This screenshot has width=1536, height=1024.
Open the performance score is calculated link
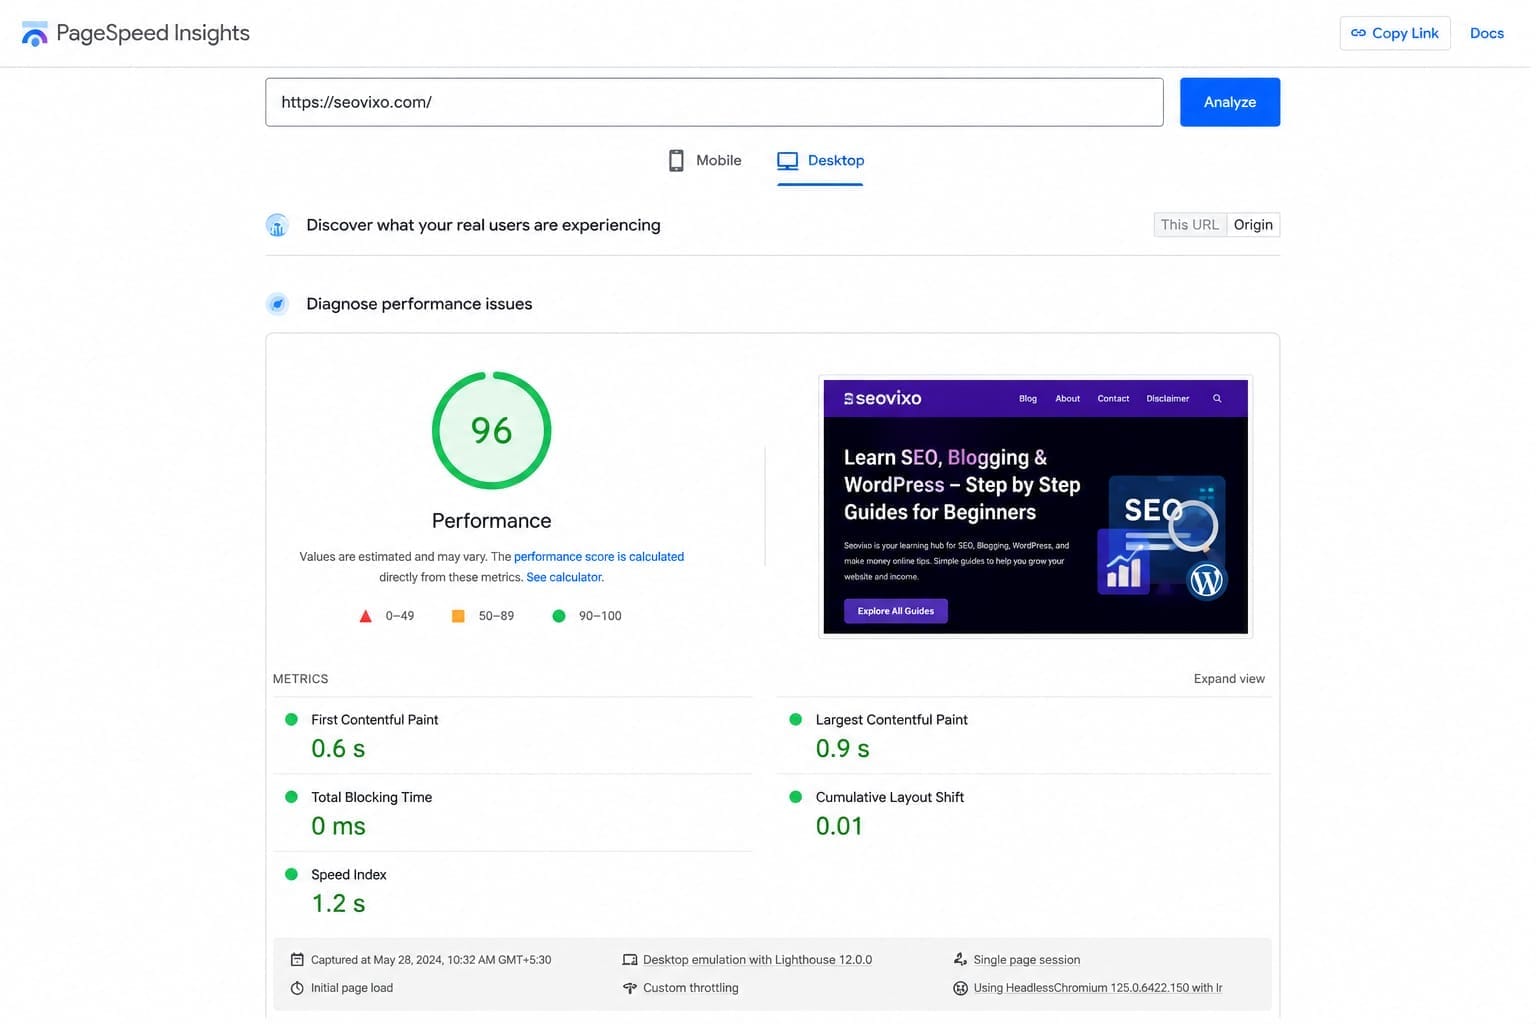[x=599, y=557]
